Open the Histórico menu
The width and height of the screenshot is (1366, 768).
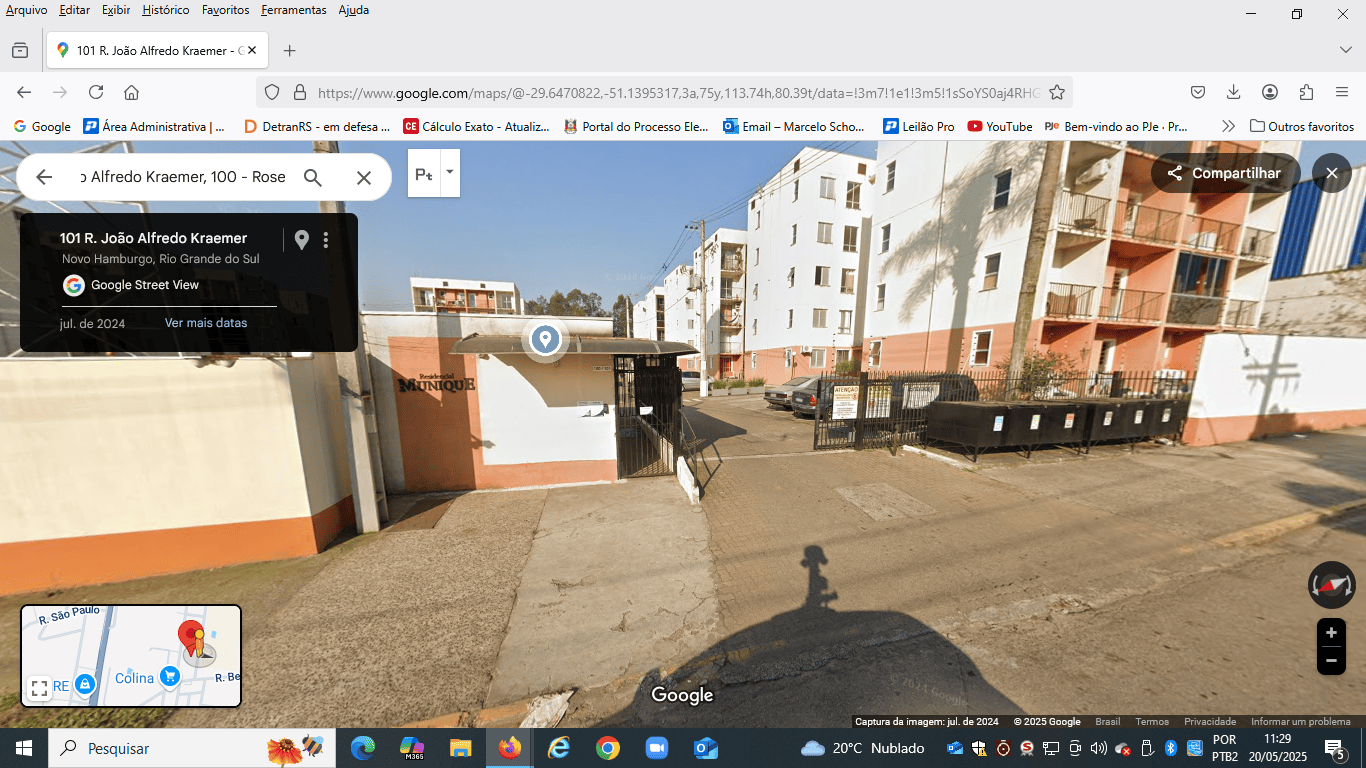[x=166, y=10]
